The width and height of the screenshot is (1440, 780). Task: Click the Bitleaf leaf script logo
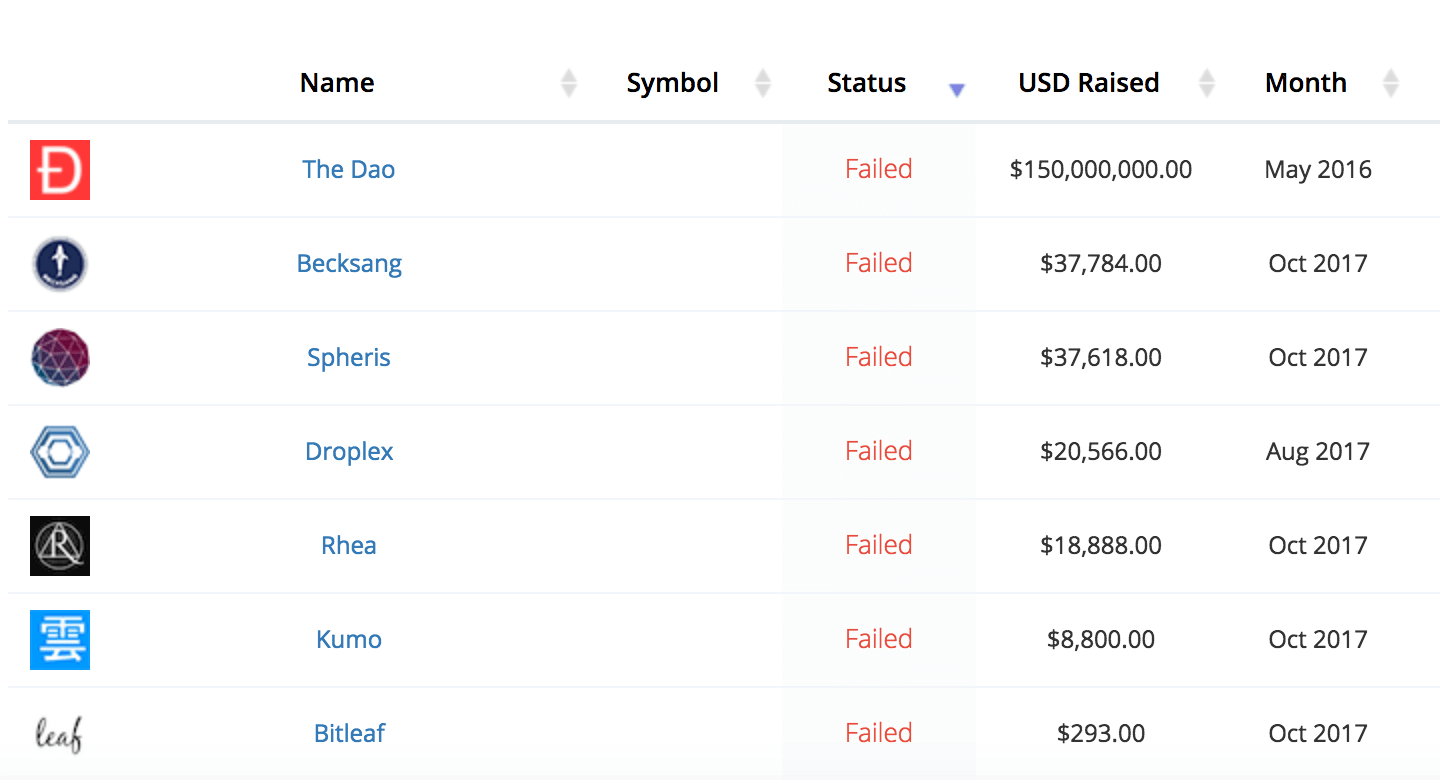point(59,734)
